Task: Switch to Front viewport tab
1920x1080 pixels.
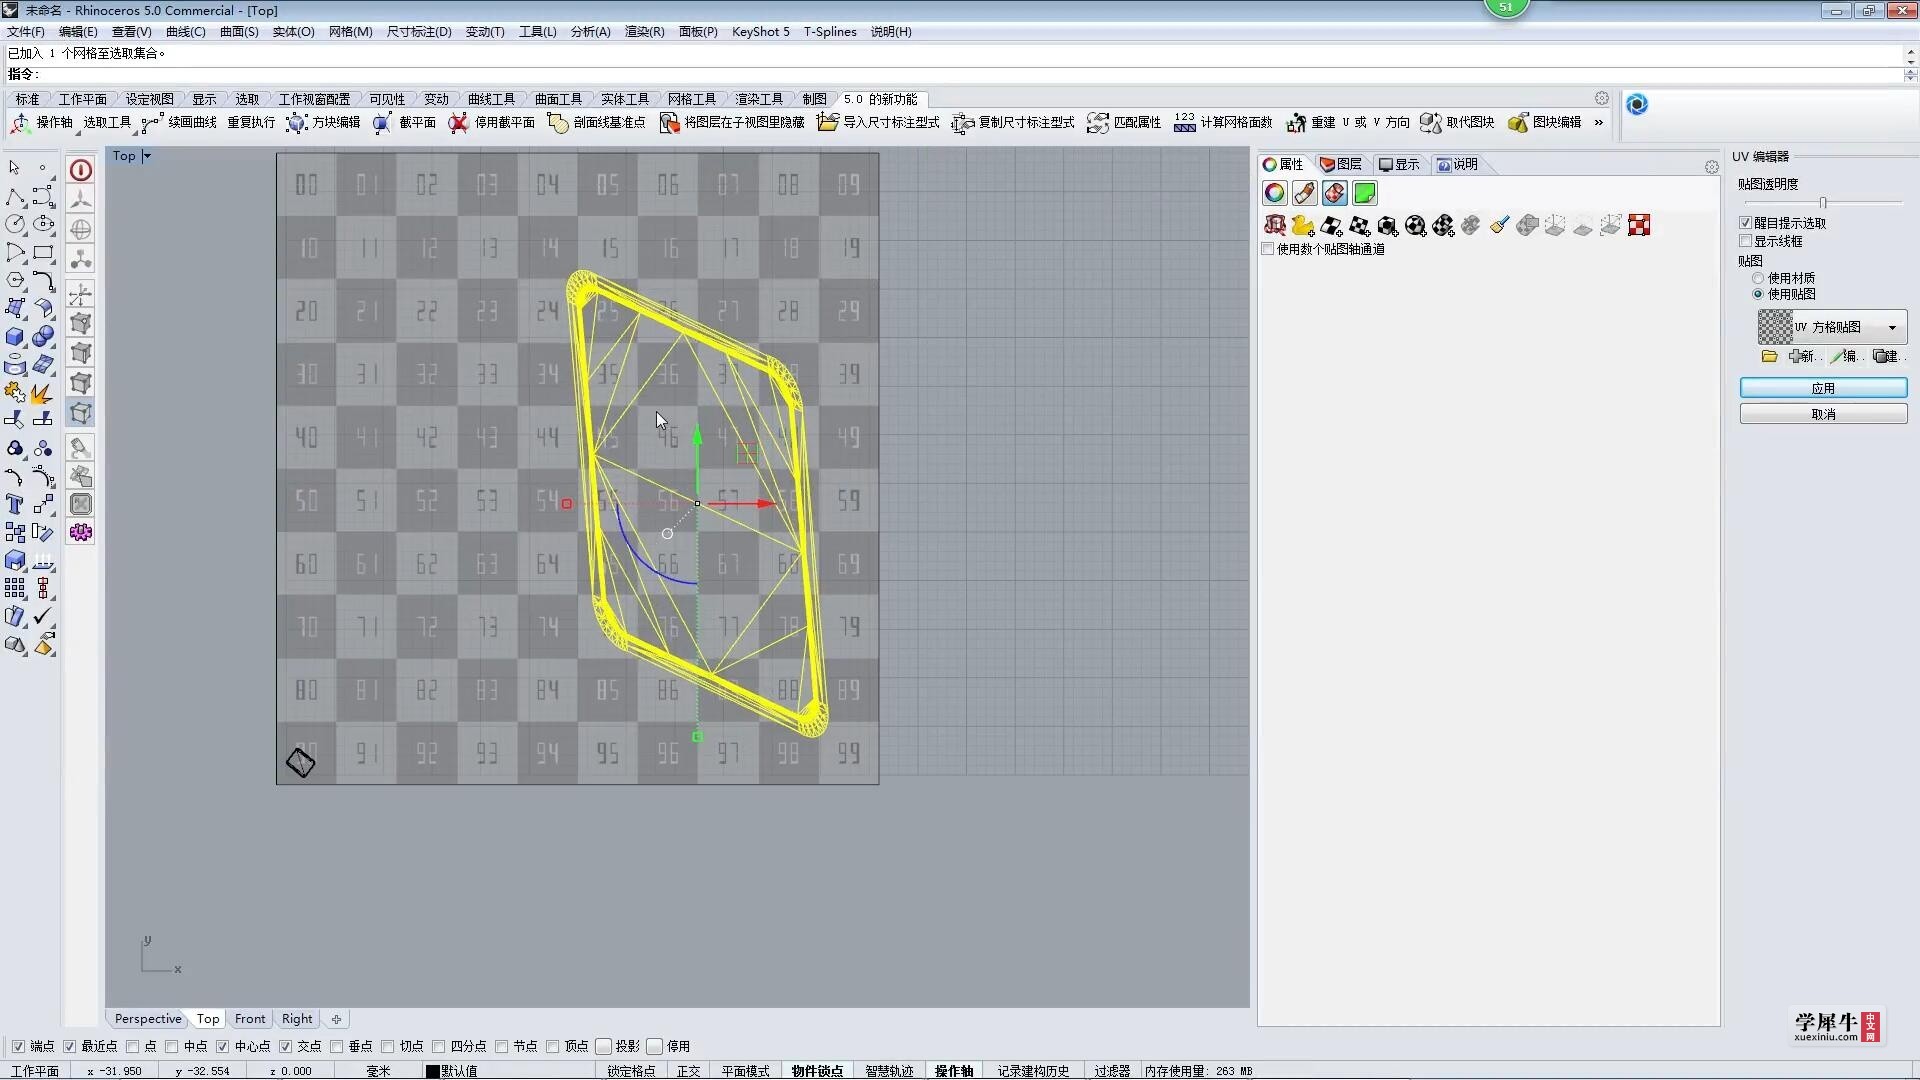Action: [250, 1018]
